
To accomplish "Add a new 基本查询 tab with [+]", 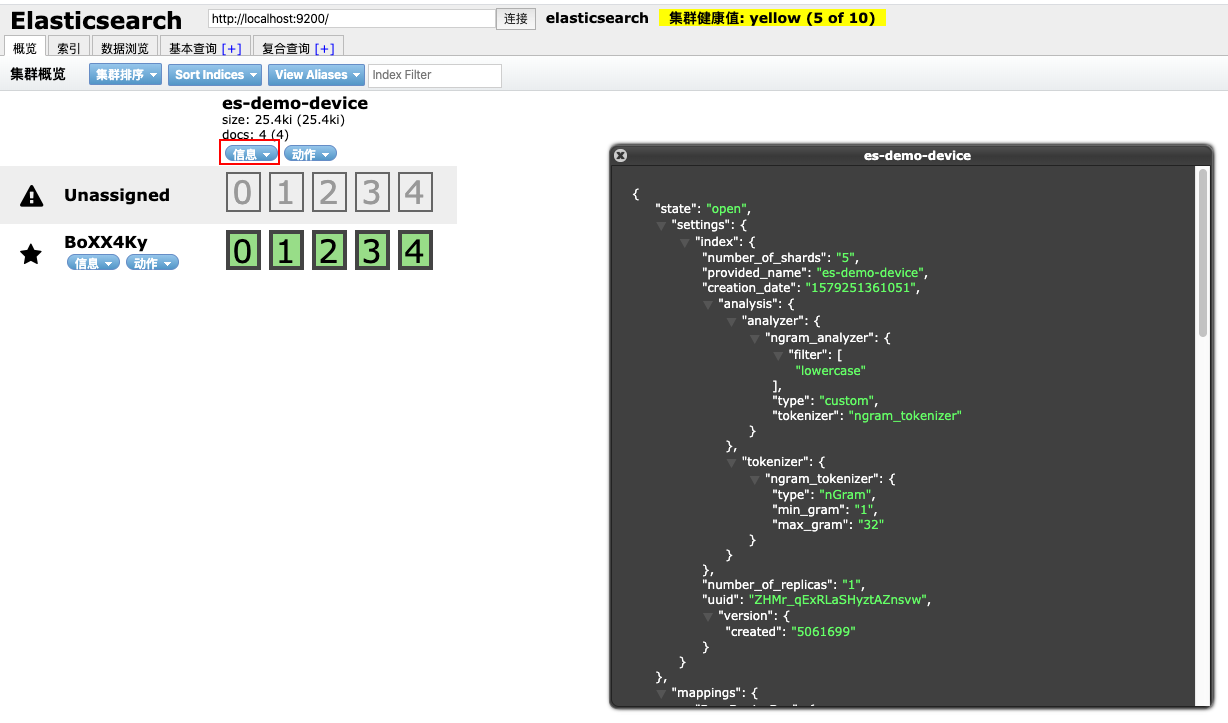I will click(x=231, y=49).
